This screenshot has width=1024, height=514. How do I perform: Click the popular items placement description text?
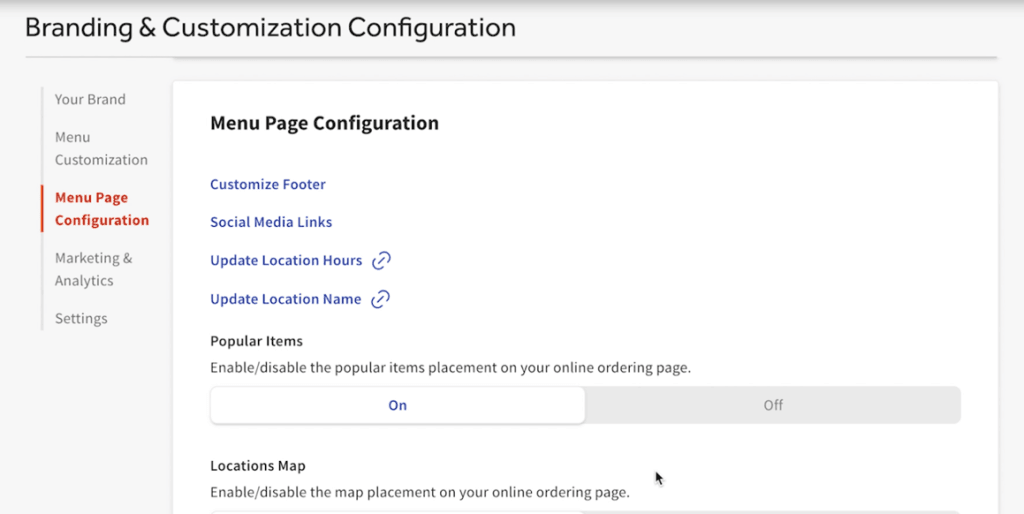click(x=451, y=368)
